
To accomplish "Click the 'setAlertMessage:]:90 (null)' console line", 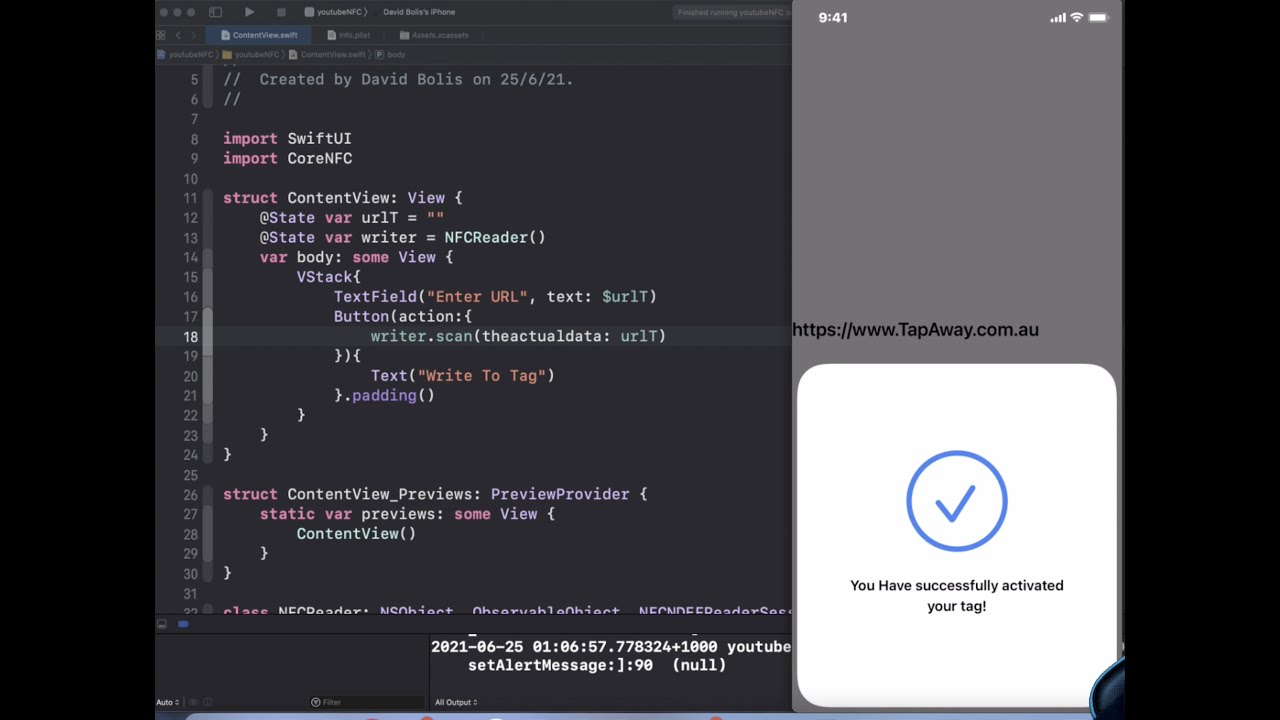I will click(597, 665).
